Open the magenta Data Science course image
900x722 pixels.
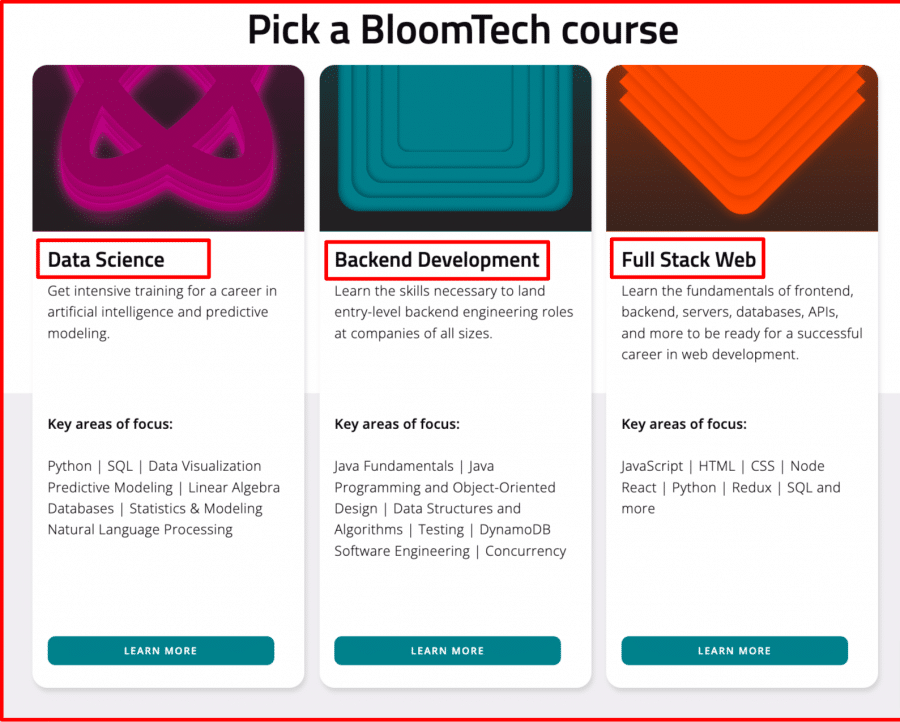(x=168, y=148)
